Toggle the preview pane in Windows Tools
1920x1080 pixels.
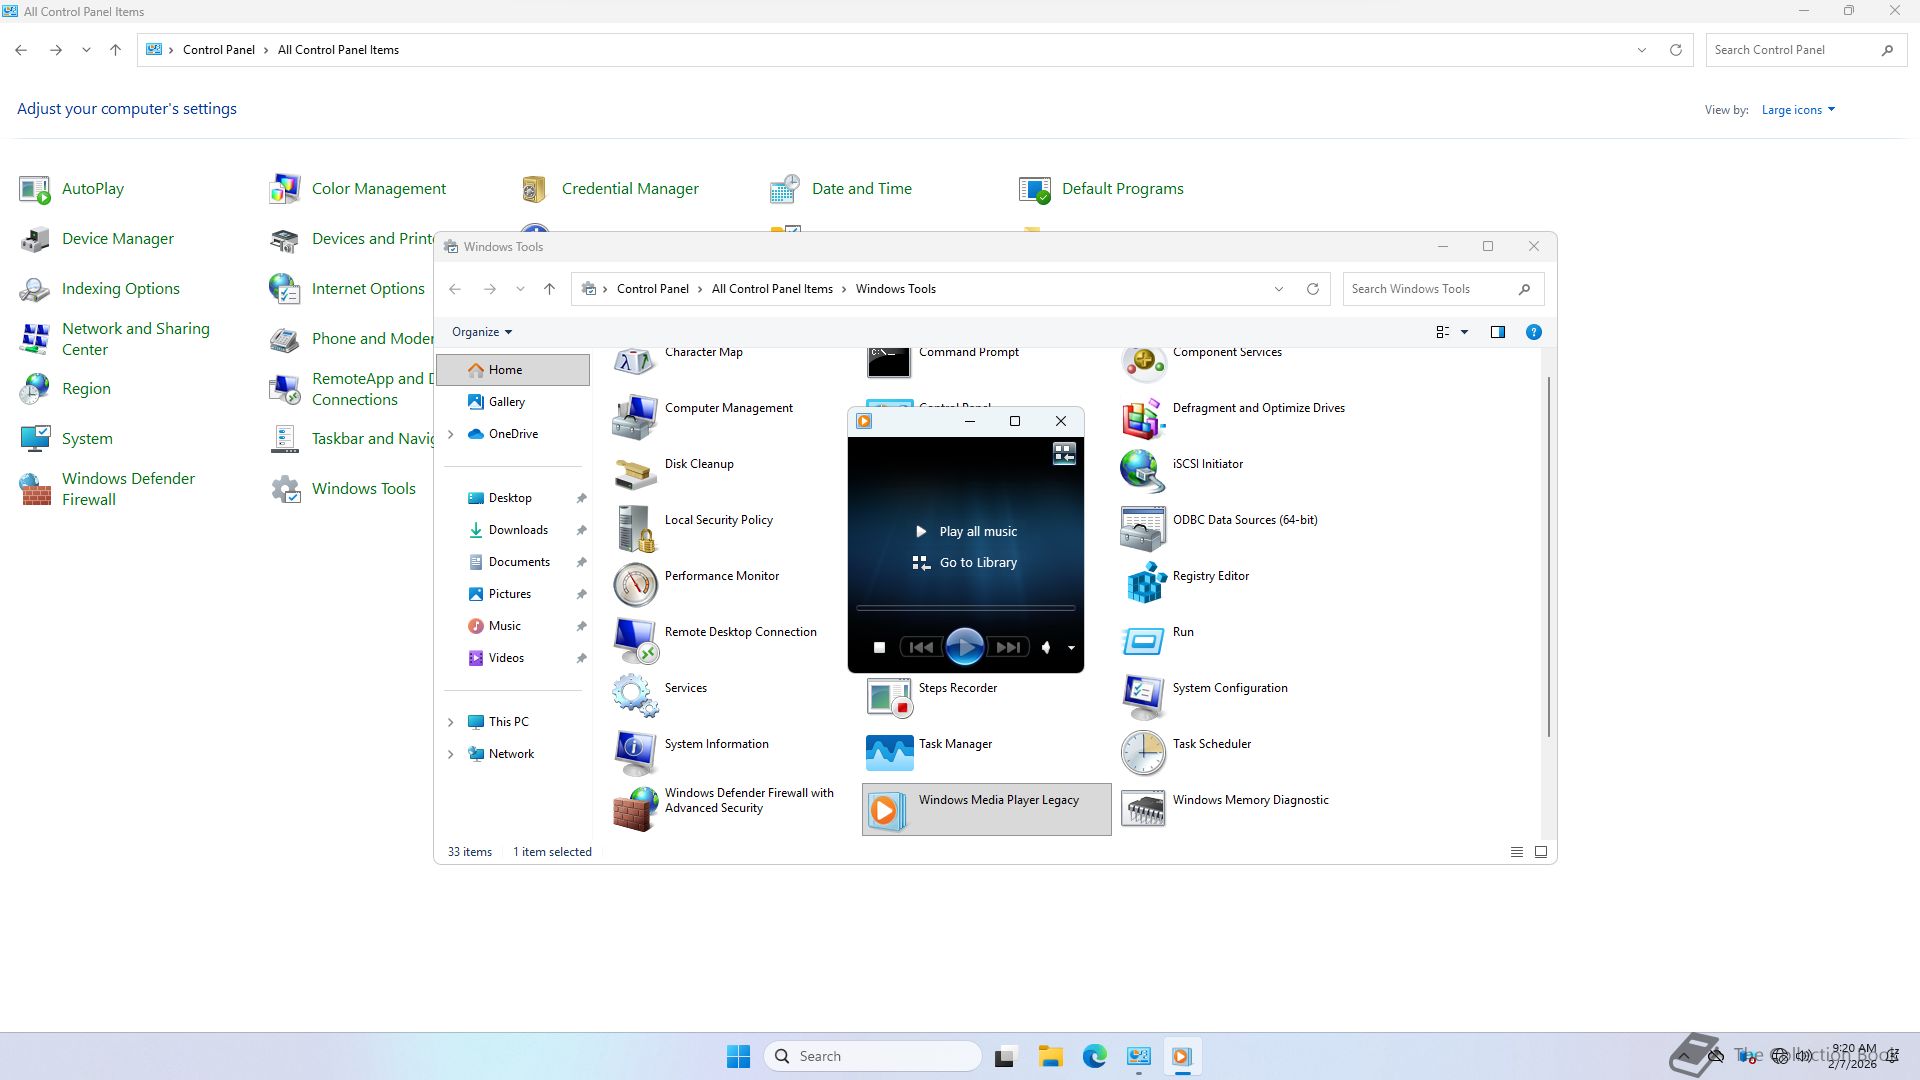(1497, 332)
